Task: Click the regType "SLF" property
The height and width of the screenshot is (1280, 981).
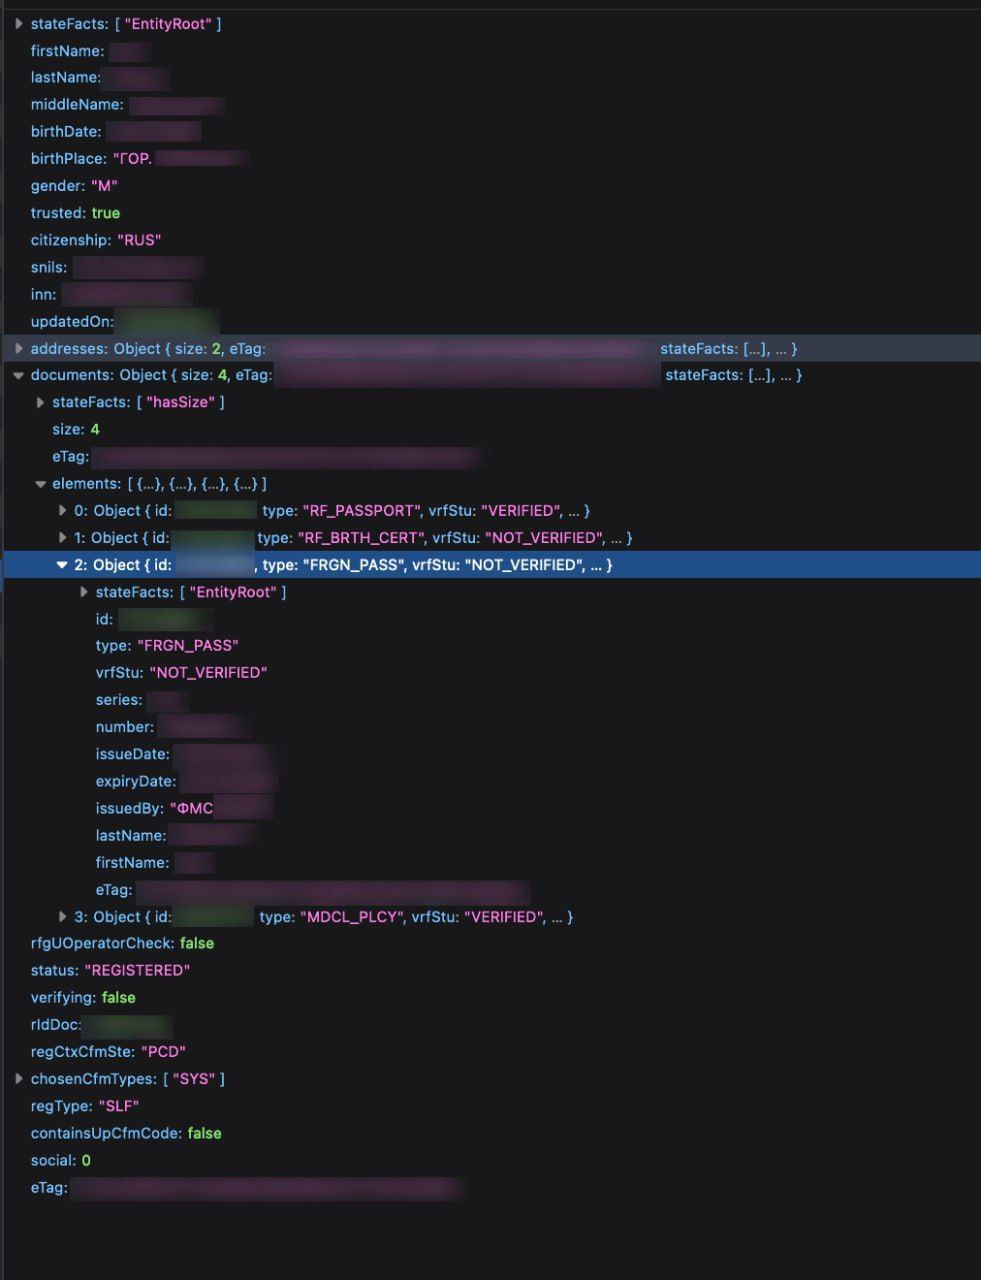Action: pyautogui.click(x=84, y=1106)
